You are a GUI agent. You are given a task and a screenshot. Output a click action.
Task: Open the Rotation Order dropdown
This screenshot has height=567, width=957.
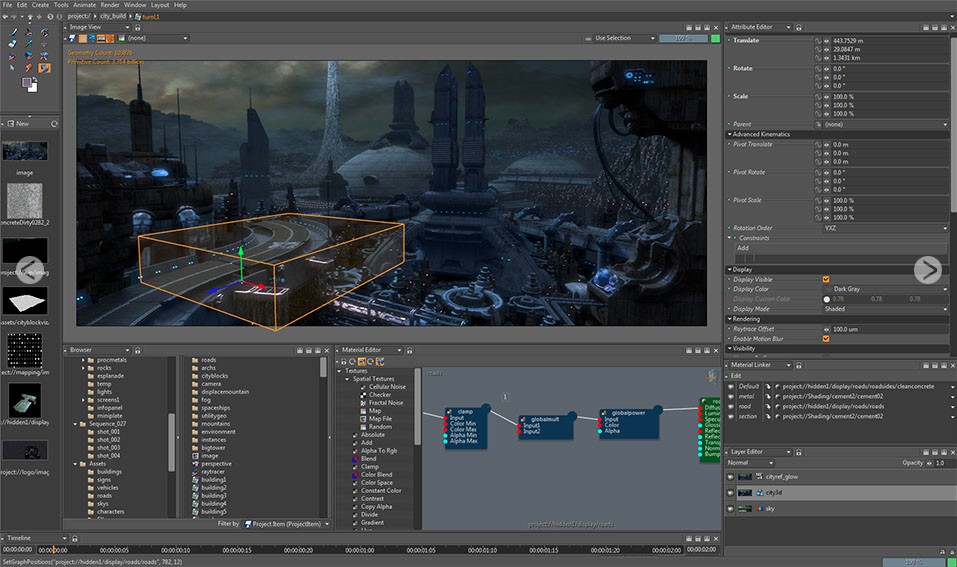pos(884,227)
